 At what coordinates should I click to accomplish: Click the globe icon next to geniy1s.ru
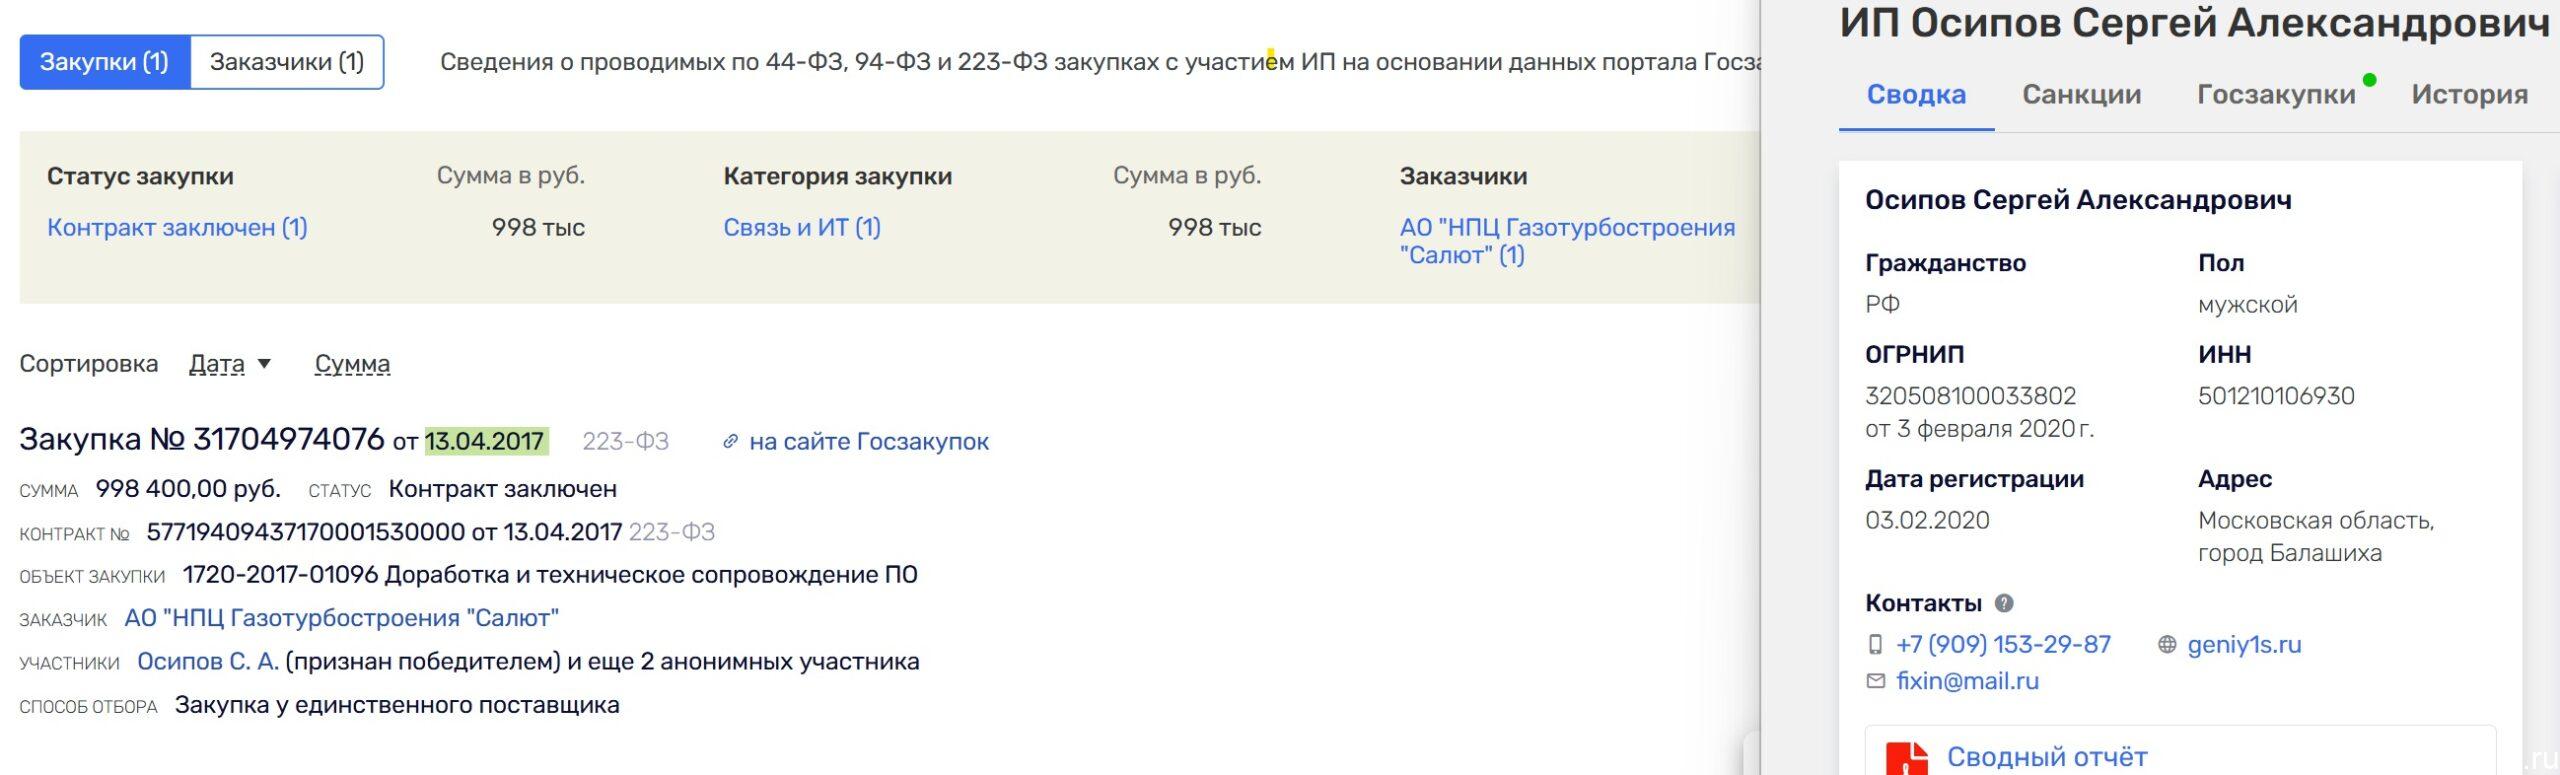click(x=2167, y=645)
